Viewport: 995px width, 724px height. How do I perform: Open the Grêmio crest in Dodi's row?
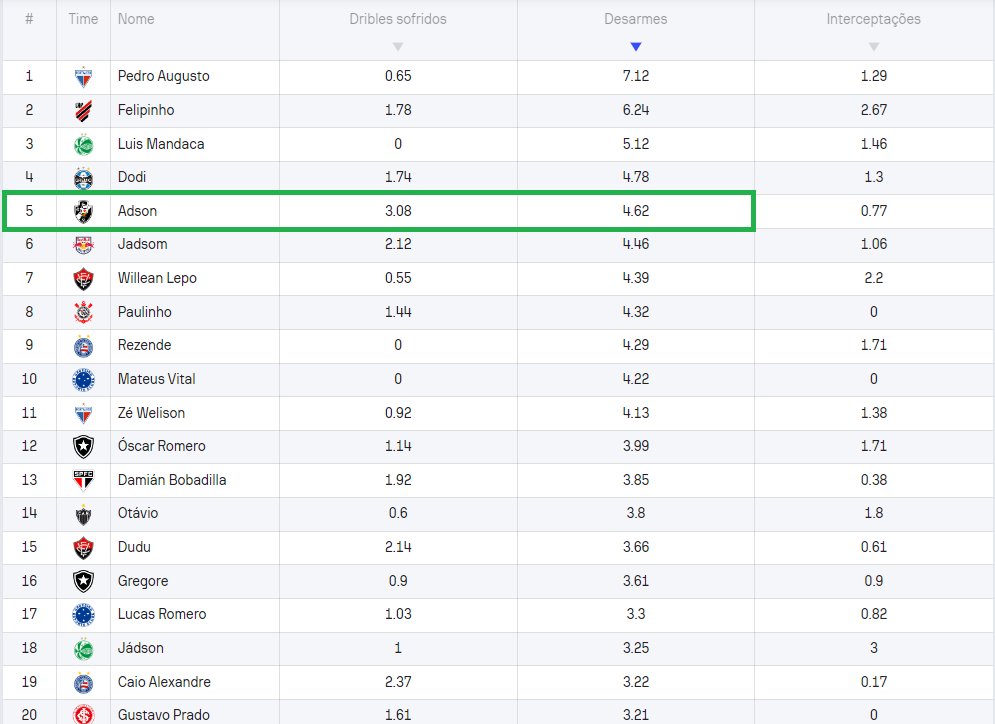(84, 178)
